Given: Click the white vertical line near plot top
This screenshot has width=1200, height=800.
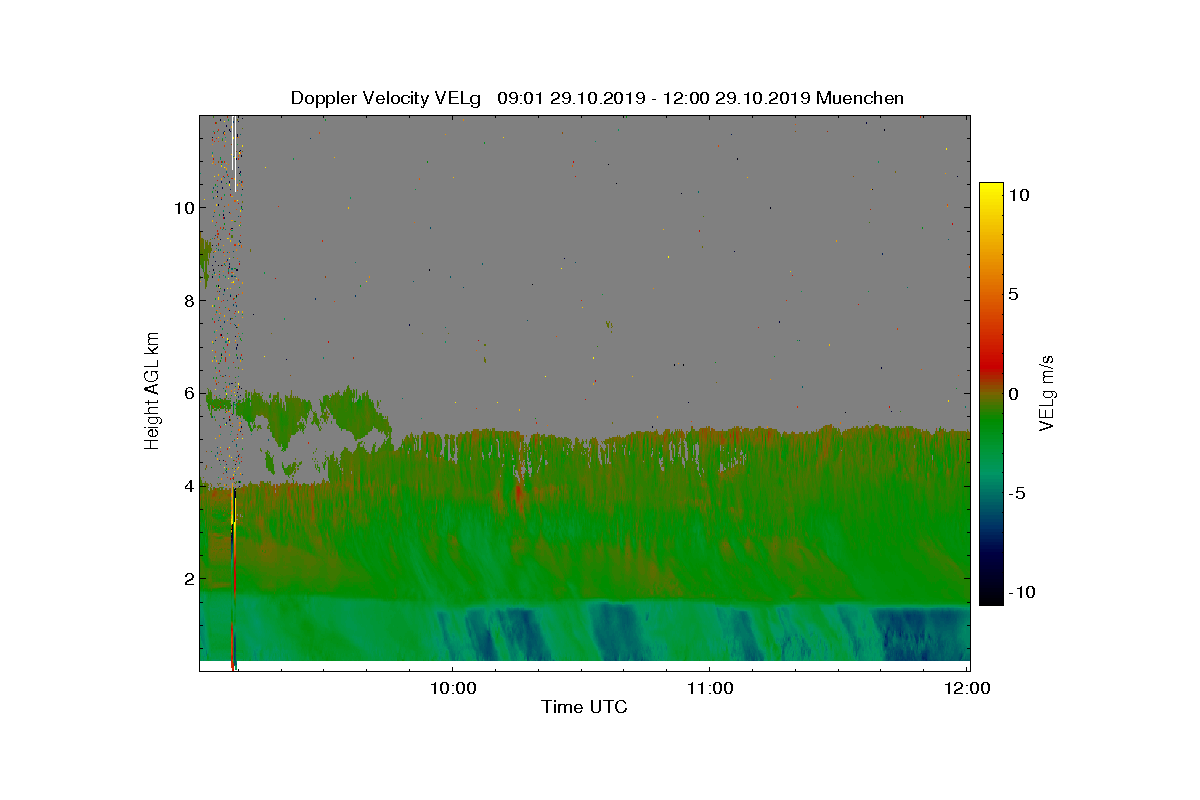Looking at the screenshot, I should [234, 153].
